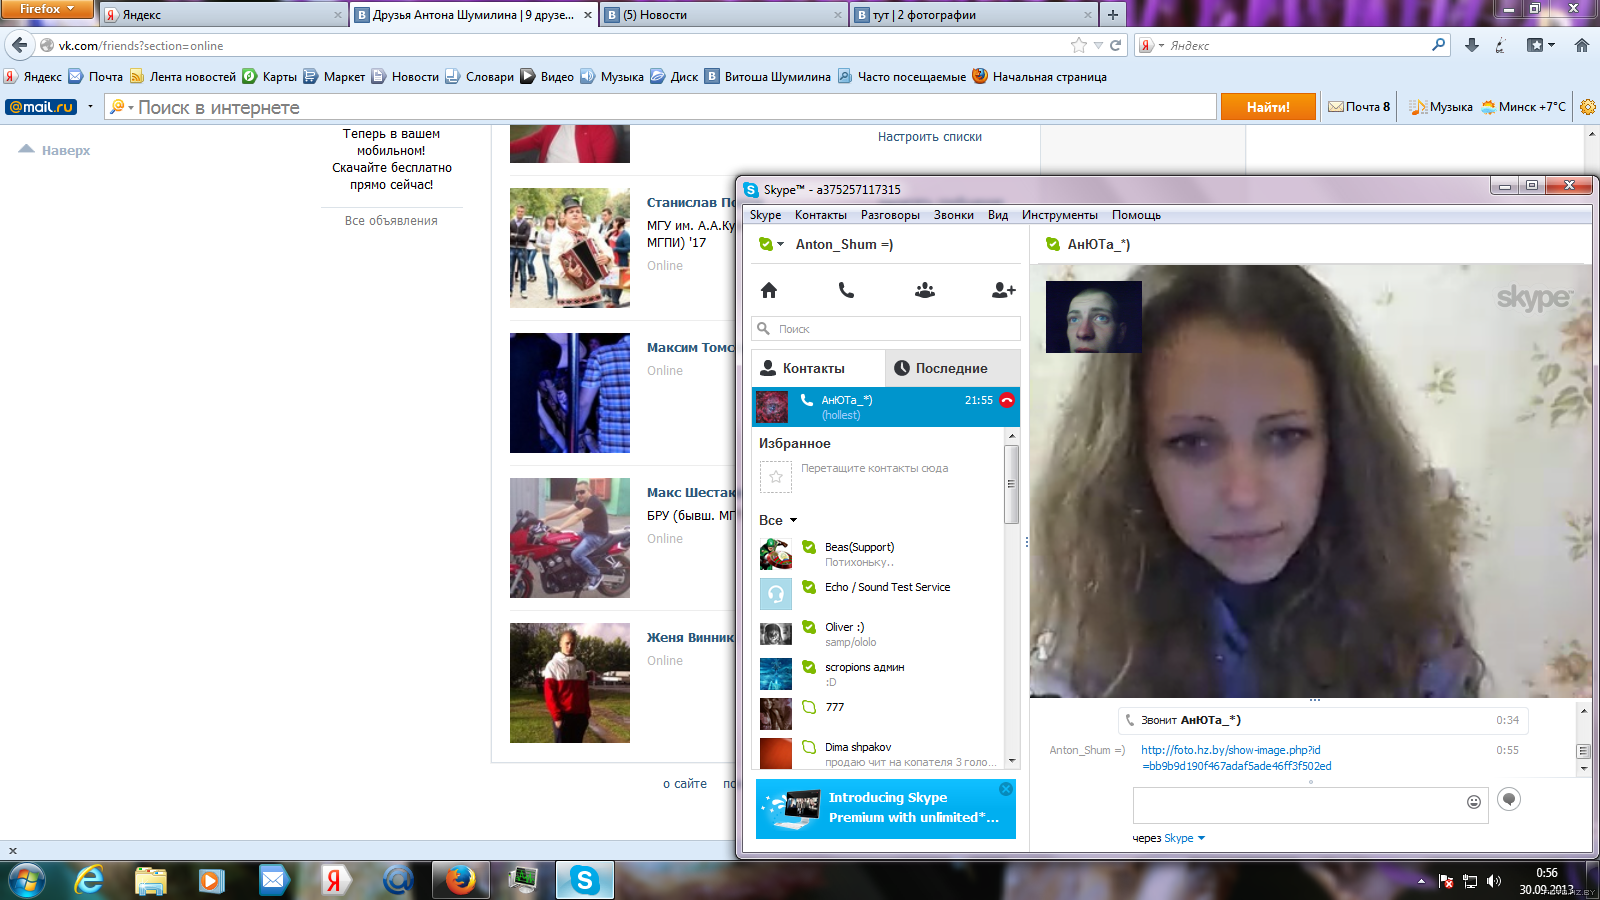The width and height of the screenshot is (1600, 900).
Task: Open a new Firefox tab with plus
Action: [1112, 14]
